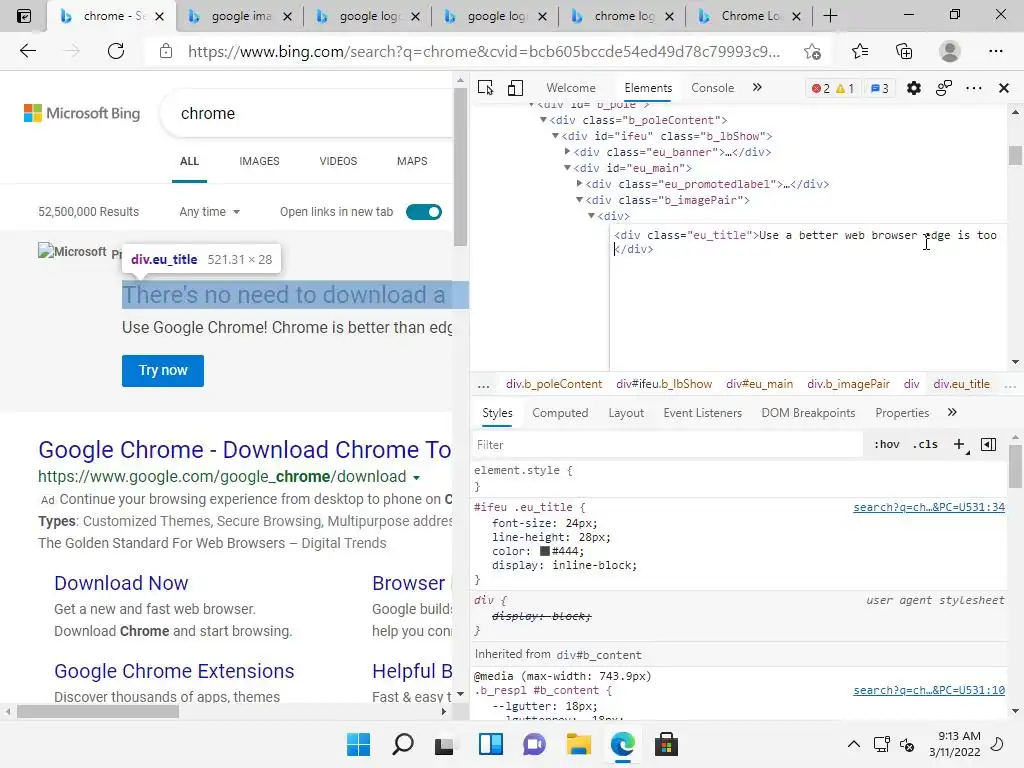Click the warnings count badge

(845, 88)
